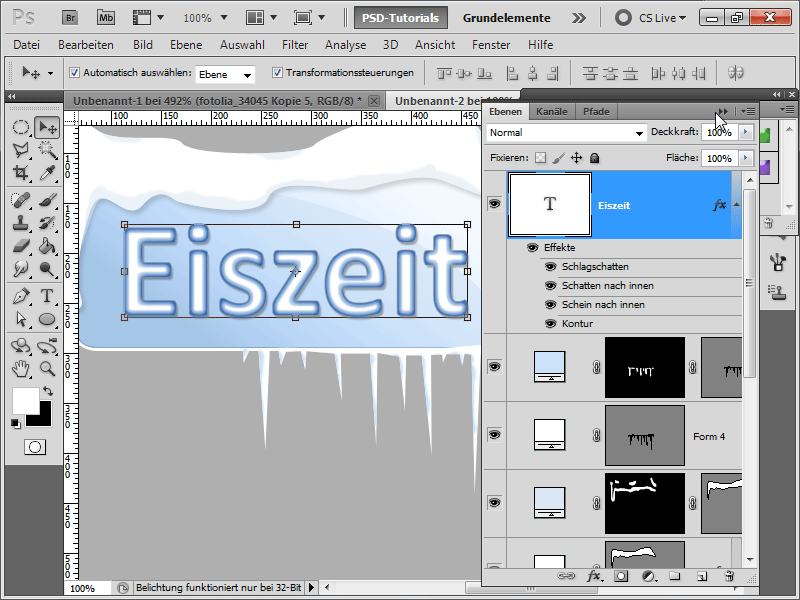
Task: Select the Hand tool
Action: click(x=20, y=368)
